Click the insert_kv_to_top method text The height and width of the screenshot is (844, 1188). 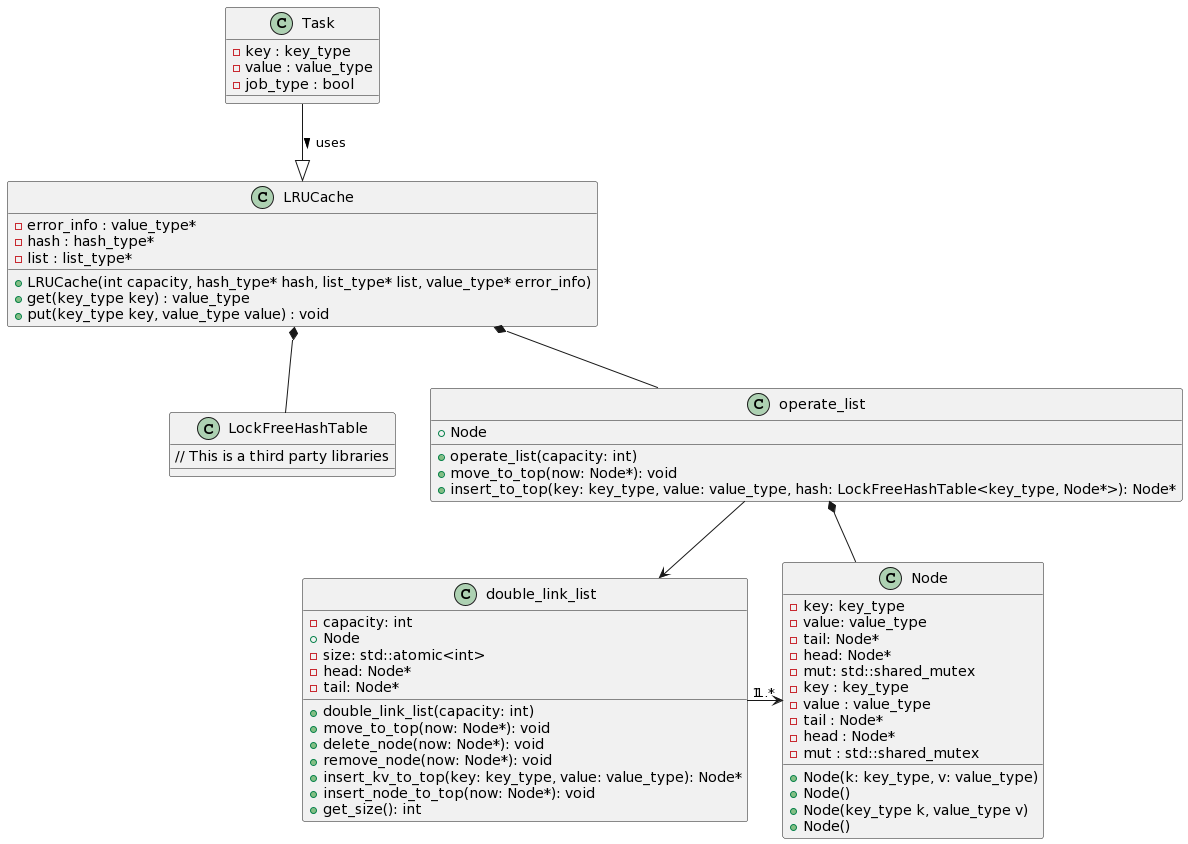click(532, 777)
